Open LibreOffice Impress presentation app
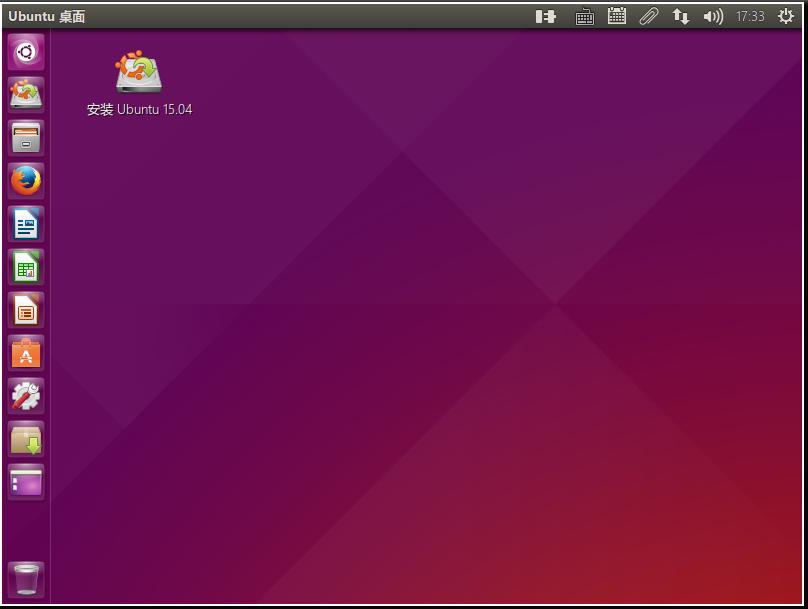 [26, 310]
